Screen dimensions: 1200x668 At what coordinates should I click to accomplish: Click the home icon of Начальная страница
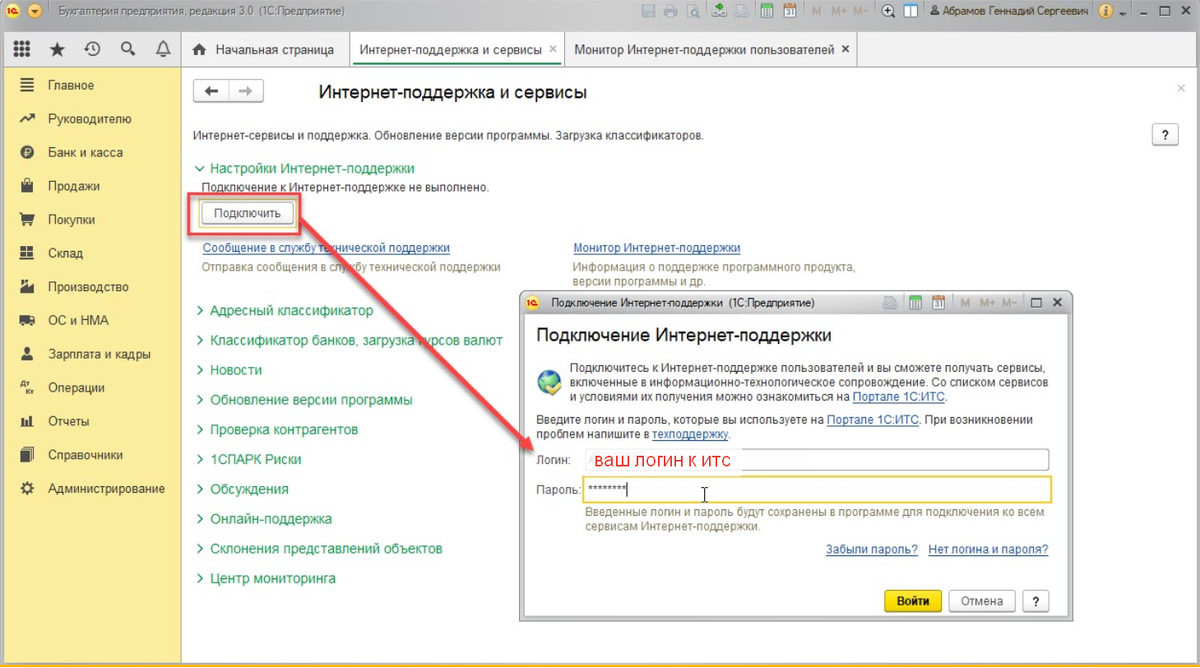point(199,49)
